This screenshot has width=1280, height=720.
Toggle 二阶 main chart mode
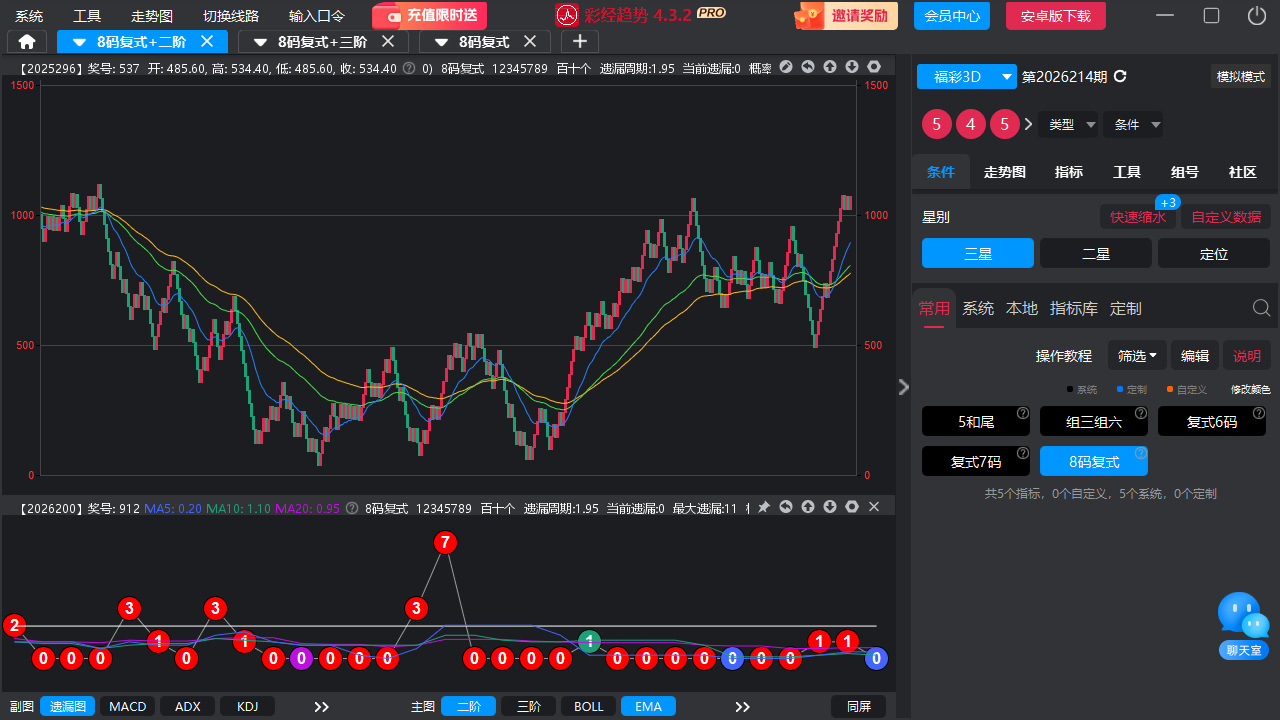coord(468,707)
